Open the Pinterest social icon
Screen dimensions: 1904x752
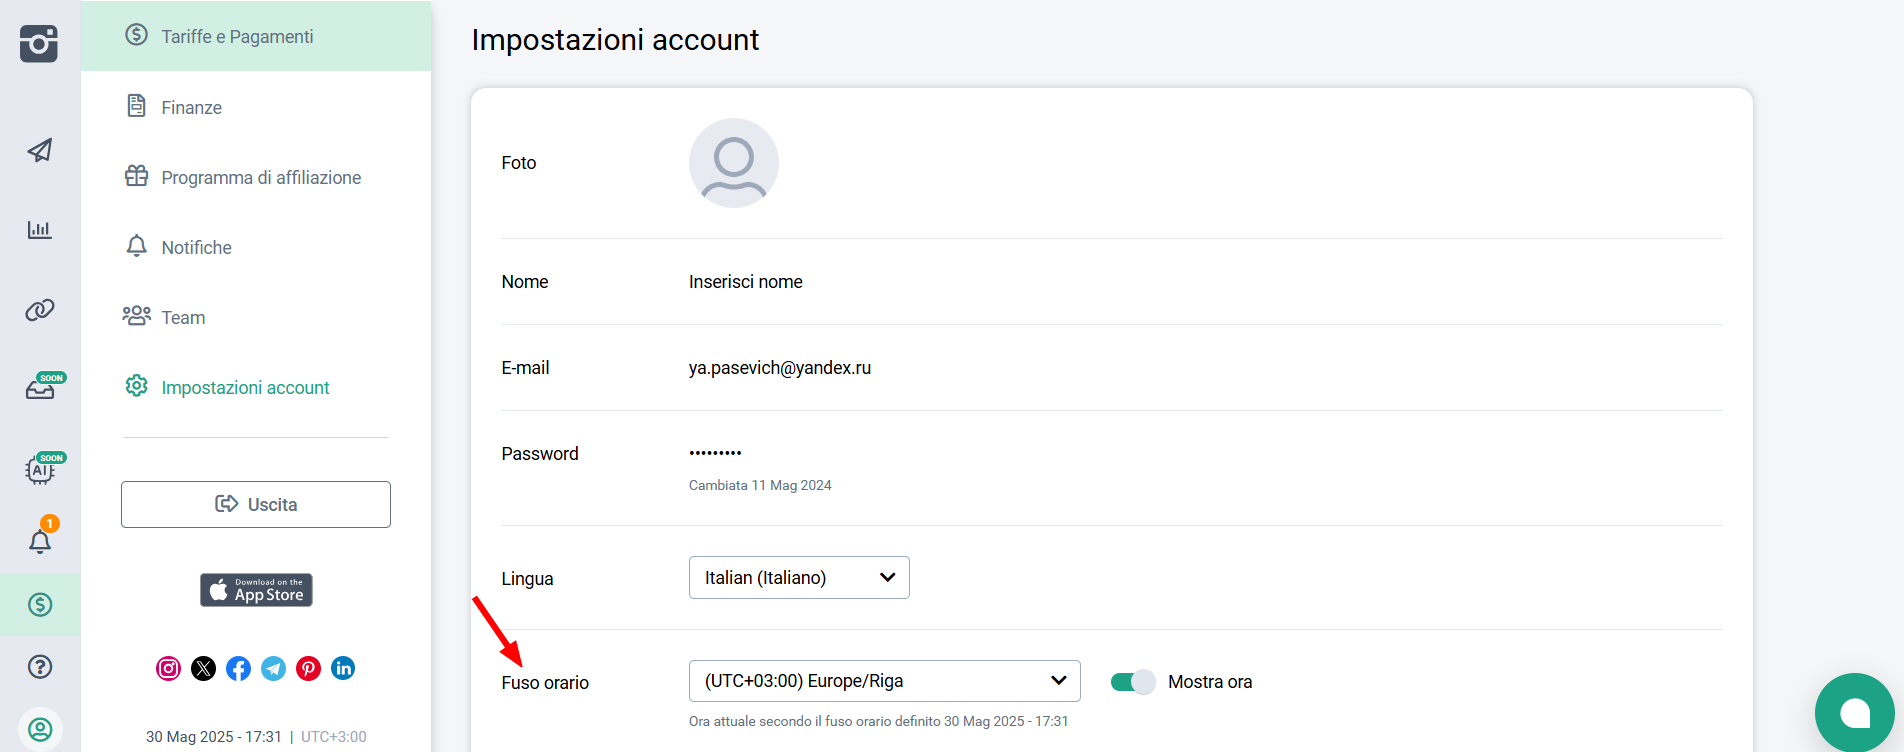tap(308, 668)
